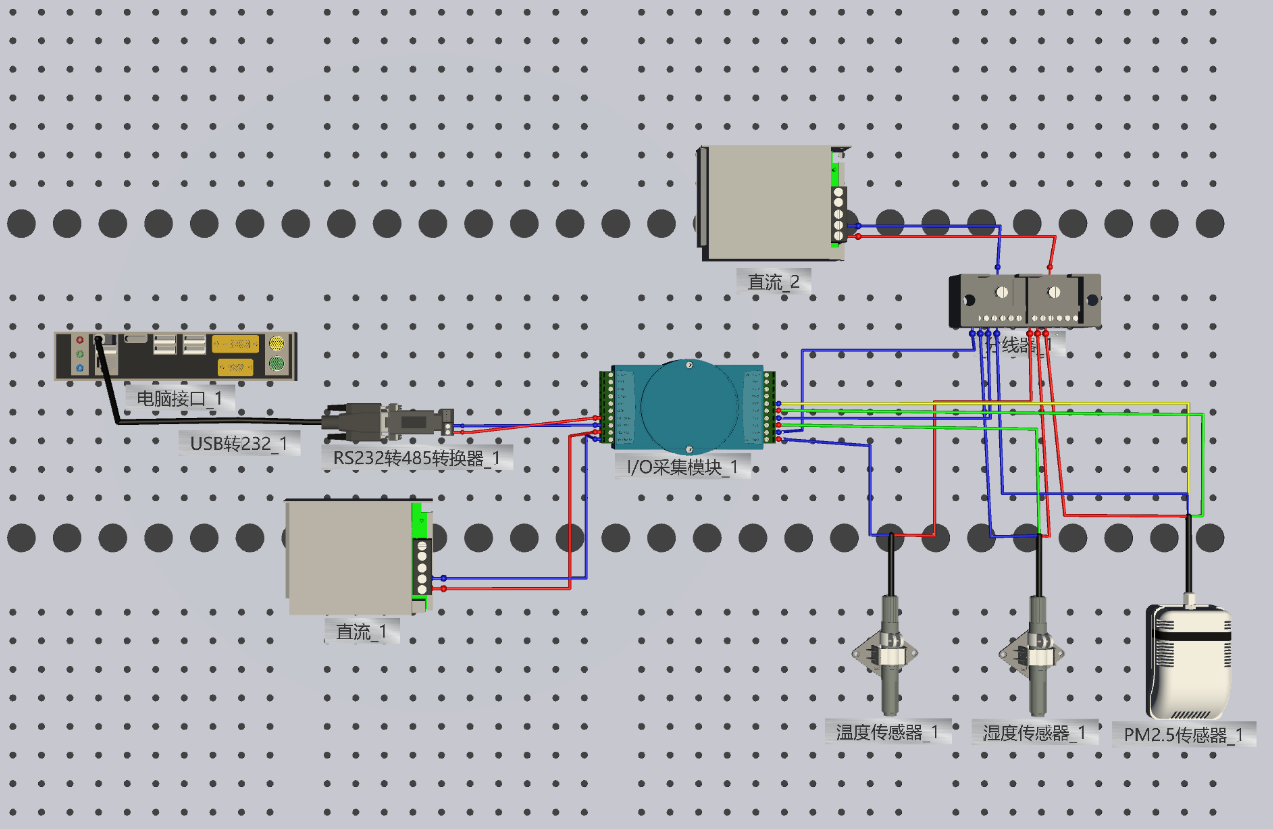
Task: Click the 电脑接口_1 label
Action: click(x=186, y=399)
